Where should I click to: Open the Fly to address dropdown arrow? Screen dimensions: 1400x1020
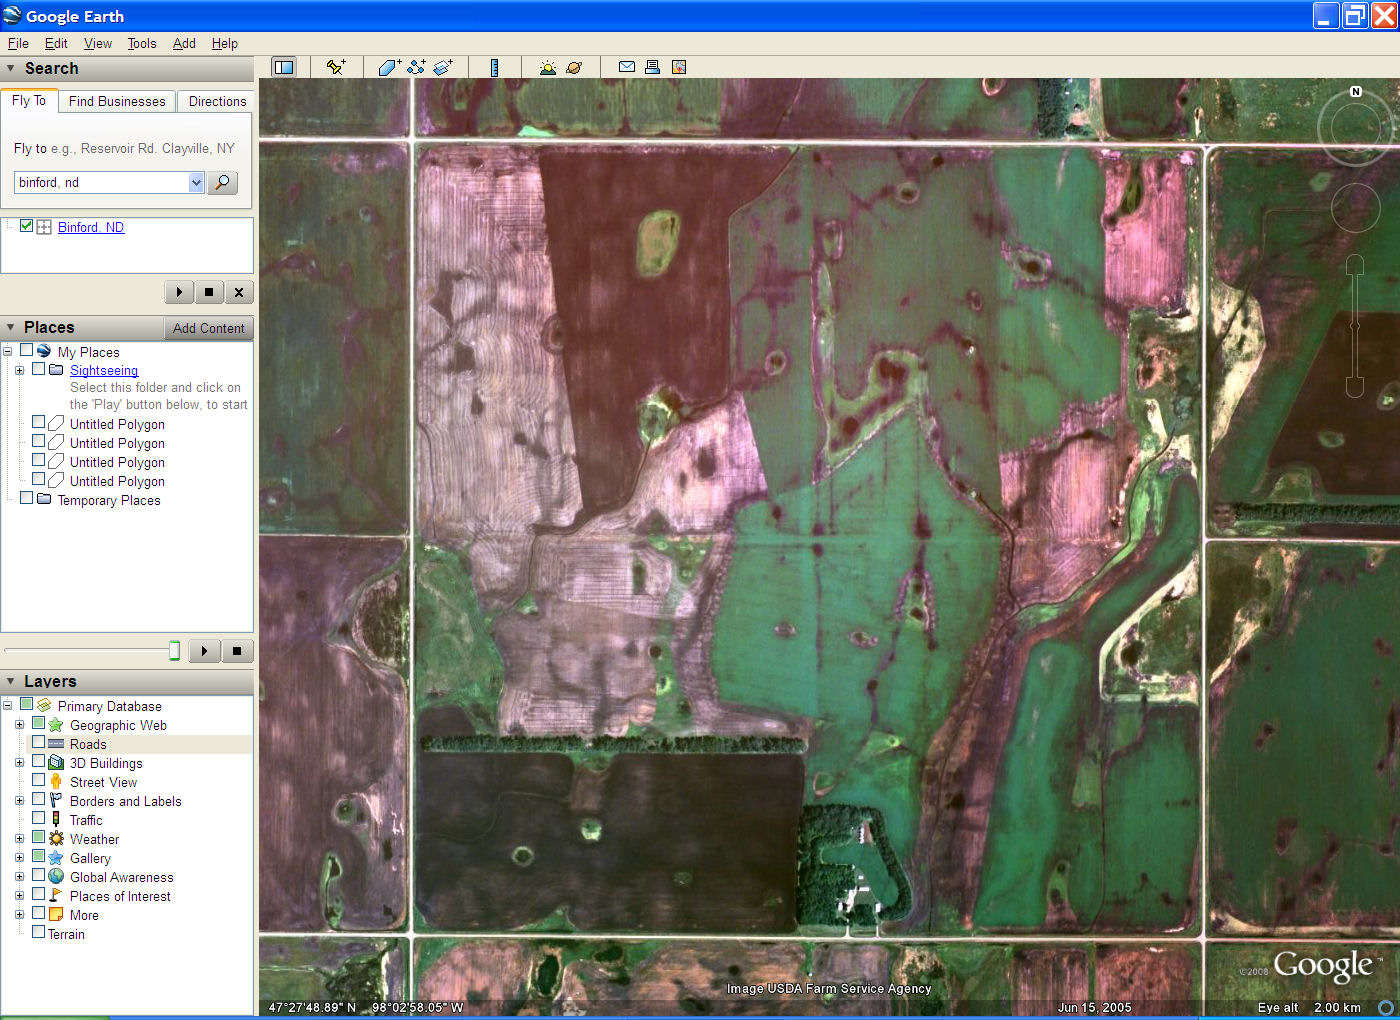[196, 182]
